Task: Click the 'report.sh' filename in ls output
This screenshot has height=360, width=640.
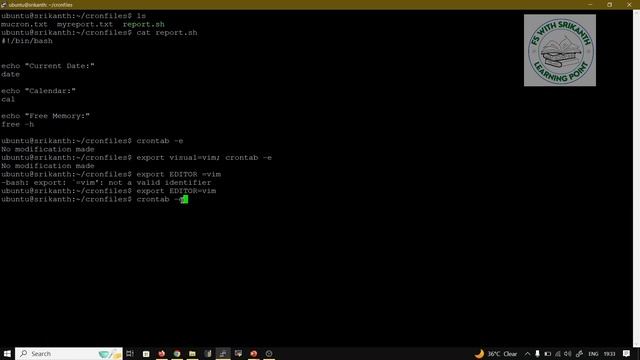Action: (144, 24)
